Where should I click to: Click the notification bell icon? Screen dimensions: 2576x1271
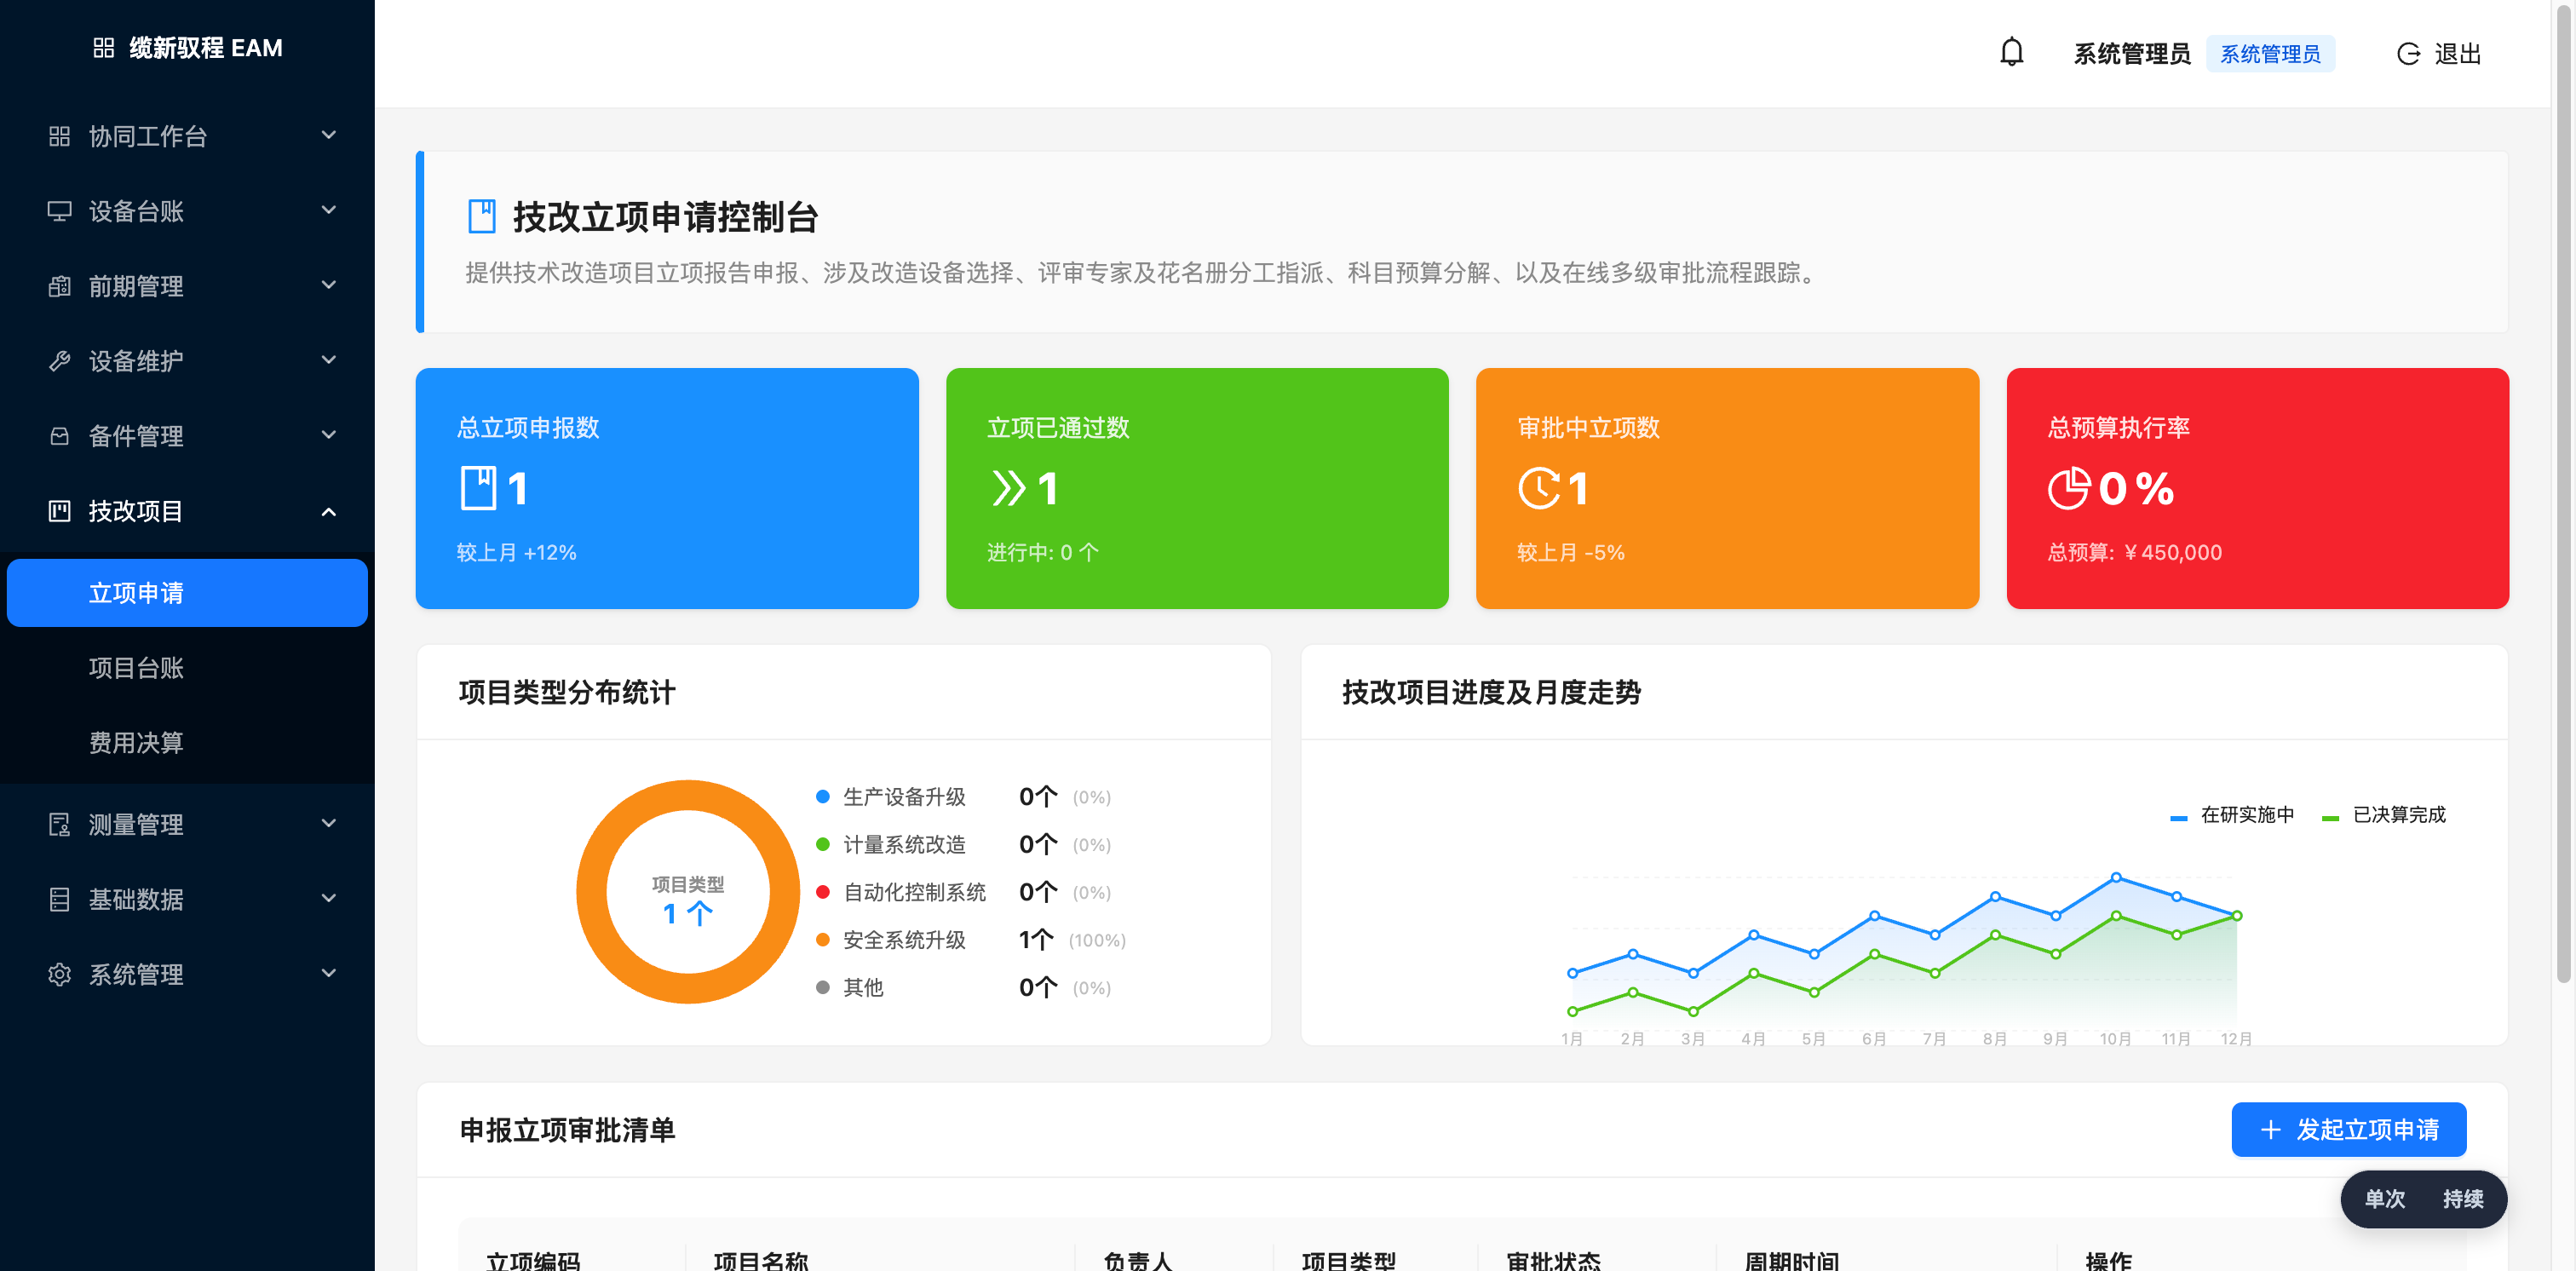tap(2011, 53)
